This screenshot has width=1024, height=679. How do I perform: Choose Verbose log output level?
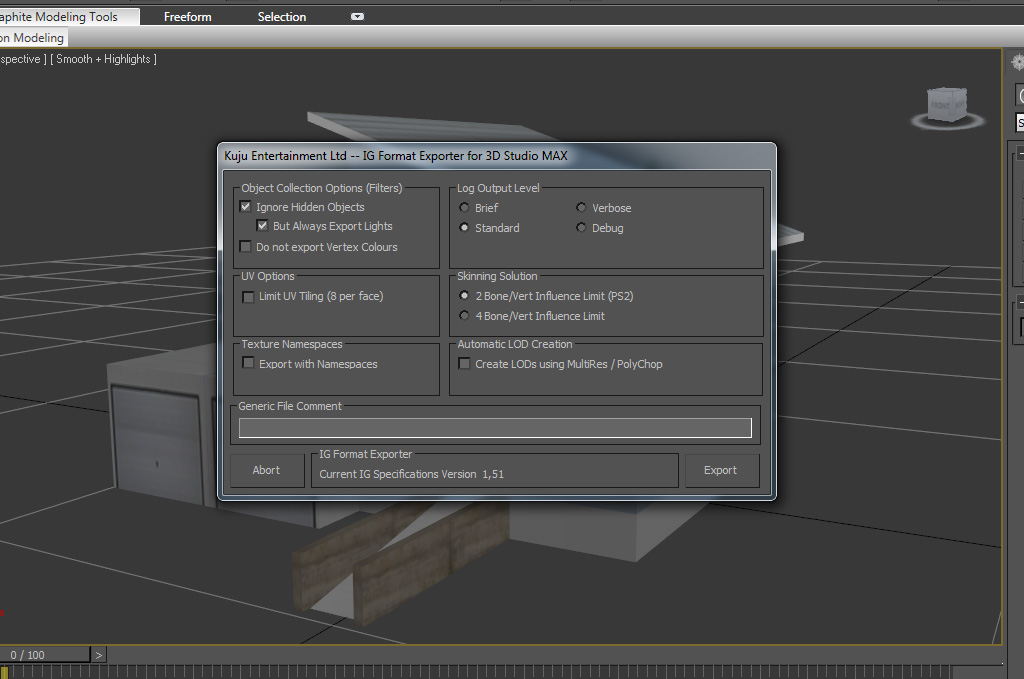(582, 208)
